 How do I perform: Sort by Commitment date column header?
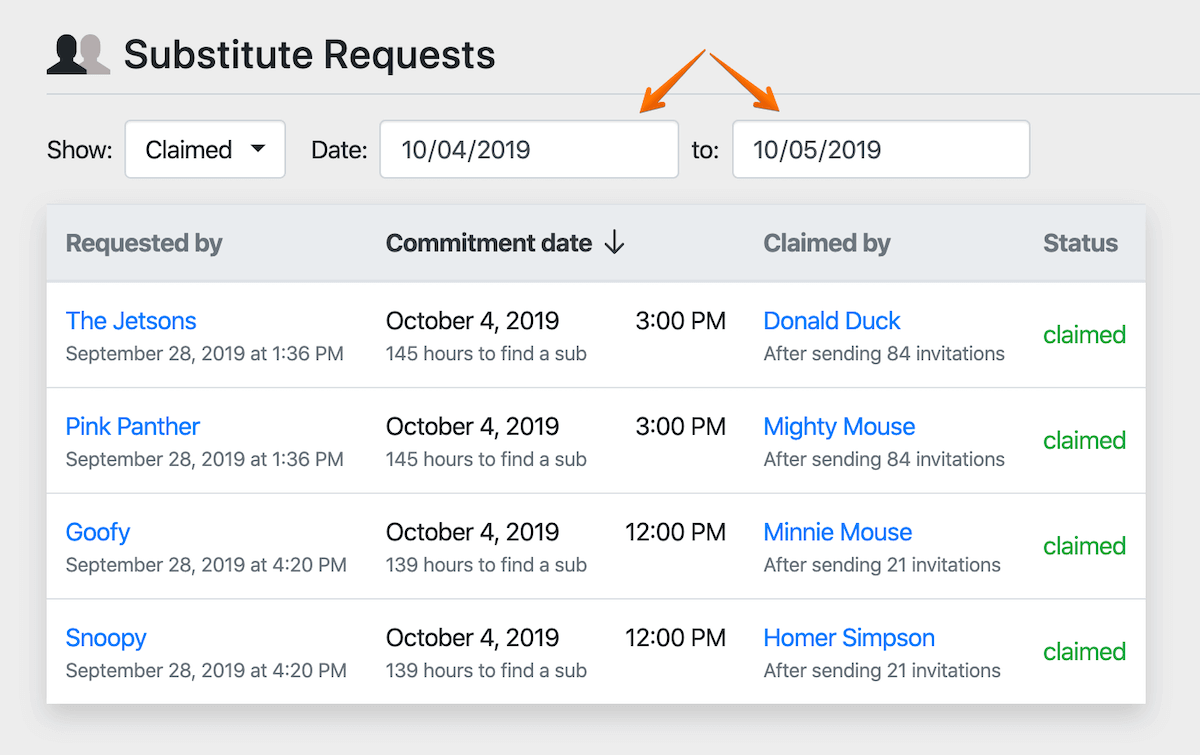point(488,243)
